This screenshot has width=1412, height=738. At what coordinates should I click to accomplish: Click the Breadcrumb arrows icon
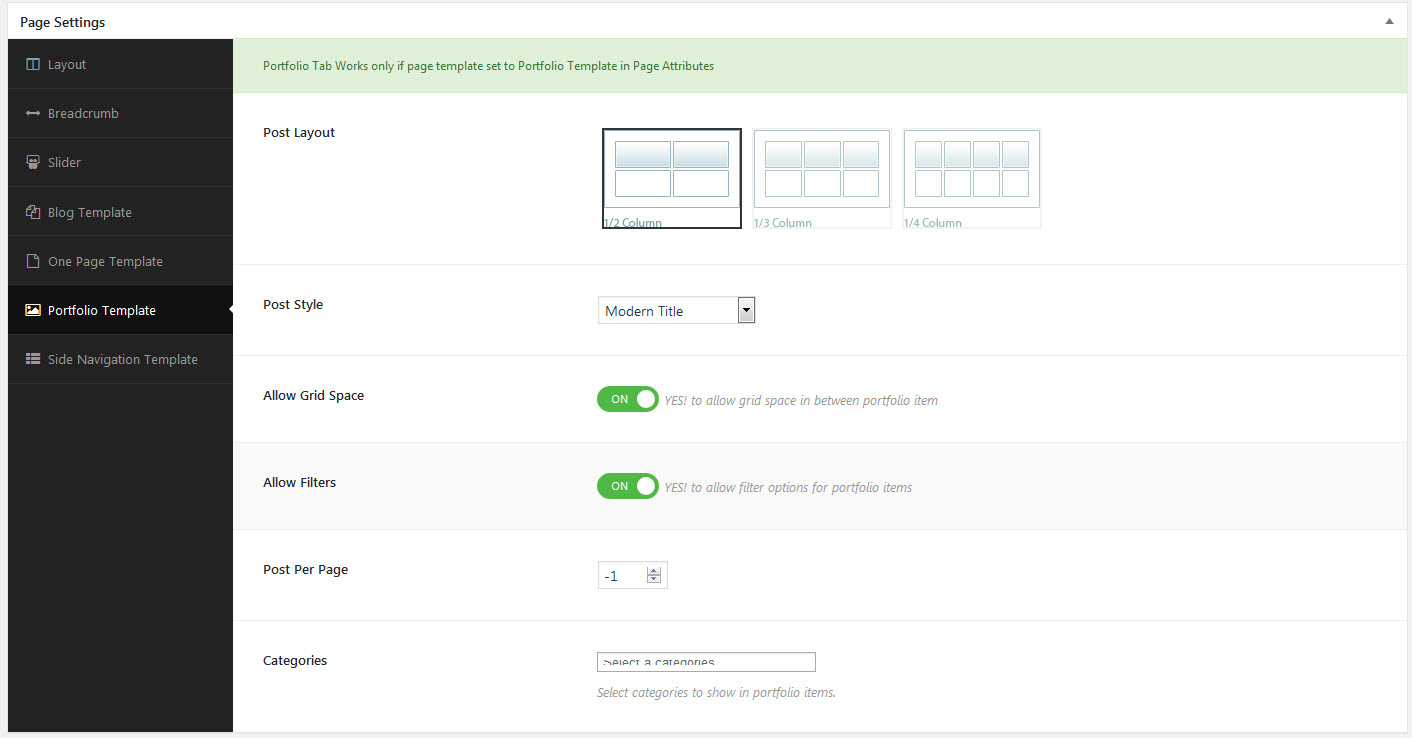33,113
